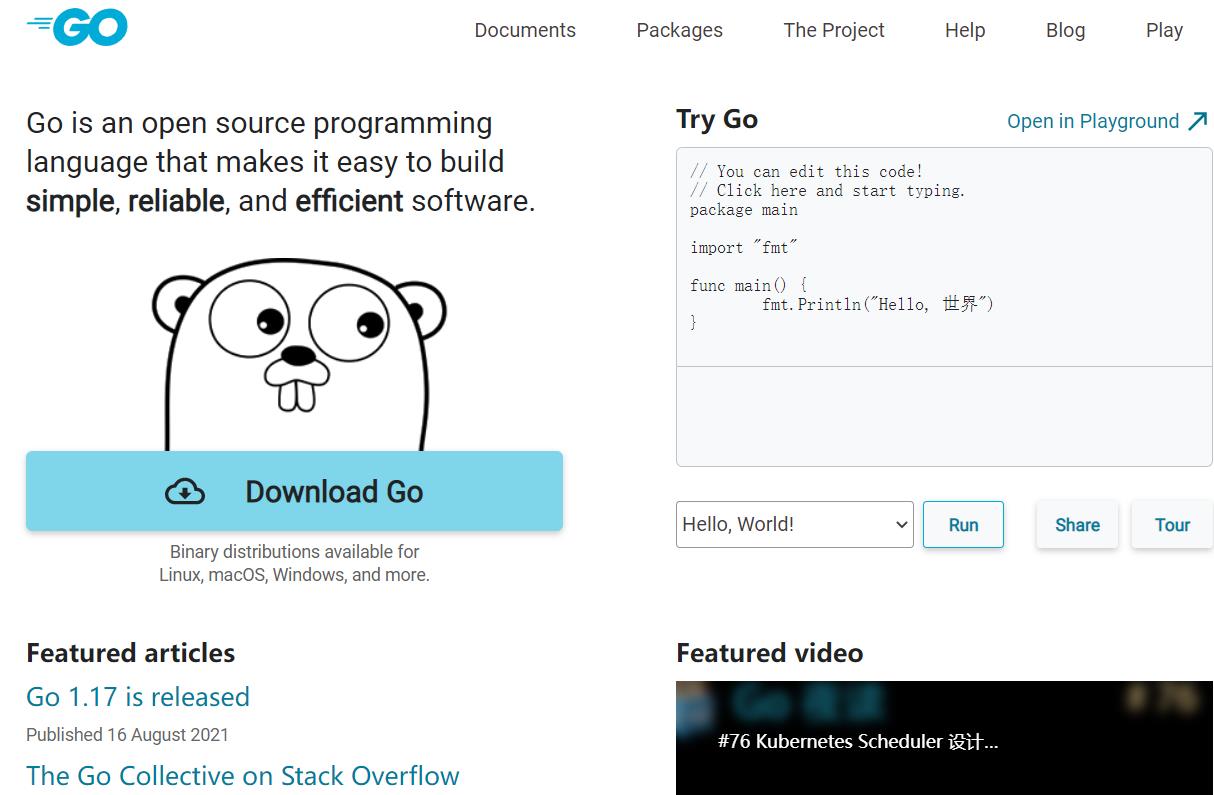The image size is (1214, 795).
Task: Click inside the Try Go code editor
Action: tap(944, 257)
